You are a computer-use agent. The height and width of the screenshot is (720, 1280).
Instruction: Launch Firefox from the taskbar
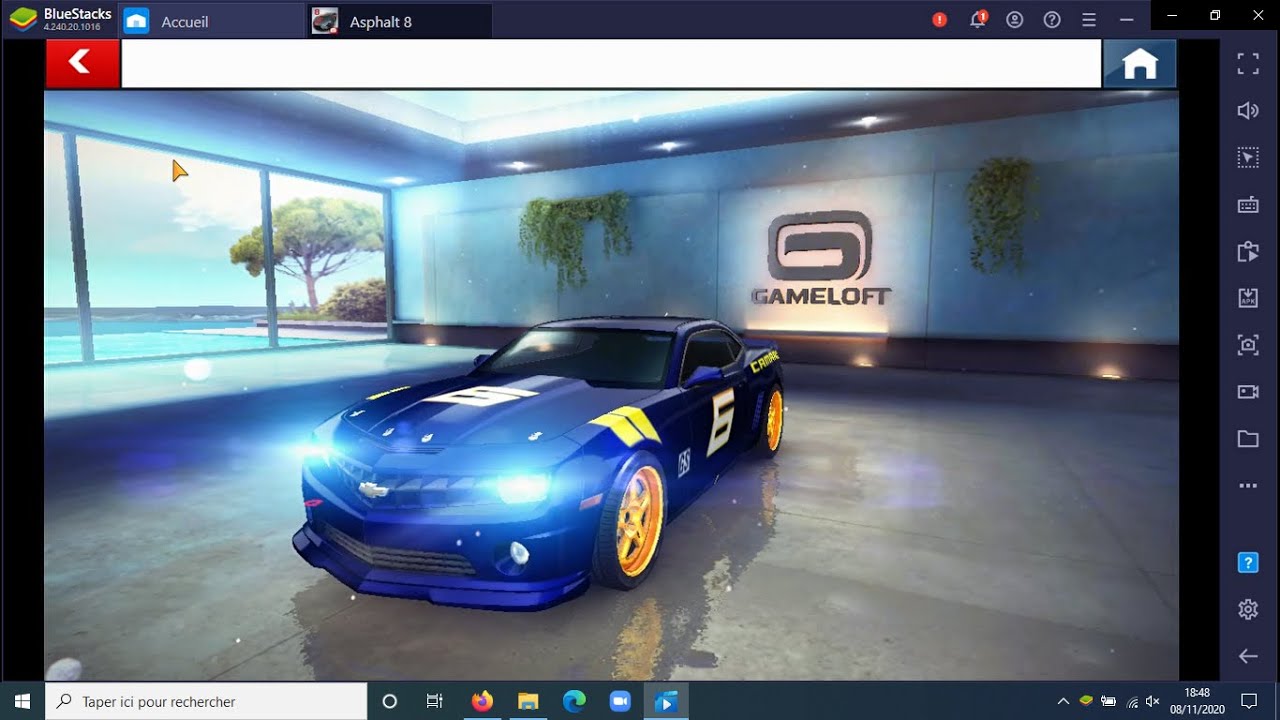tap(482, 701)
